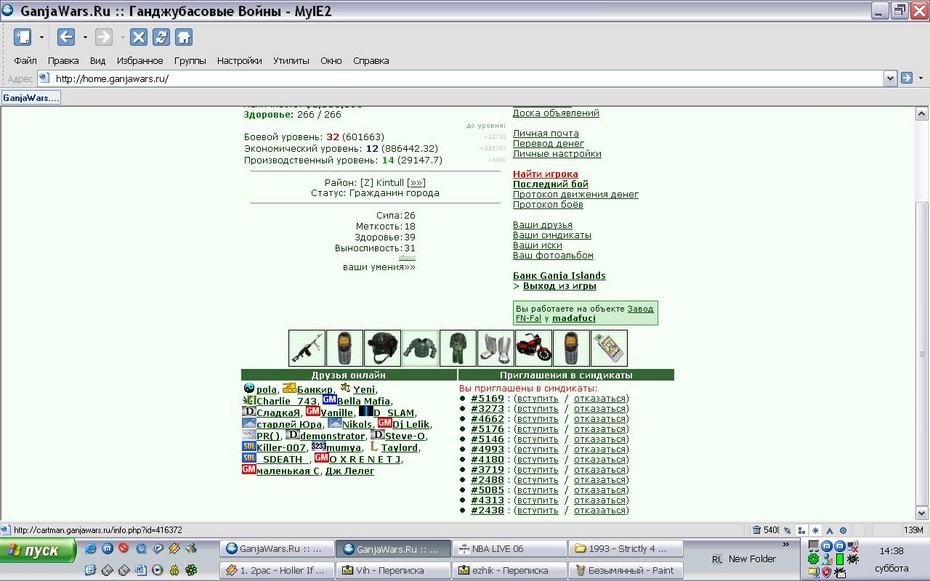Open the Последний бой link
The width and height of the screenshot is (930, 581).
coord(550,184)
